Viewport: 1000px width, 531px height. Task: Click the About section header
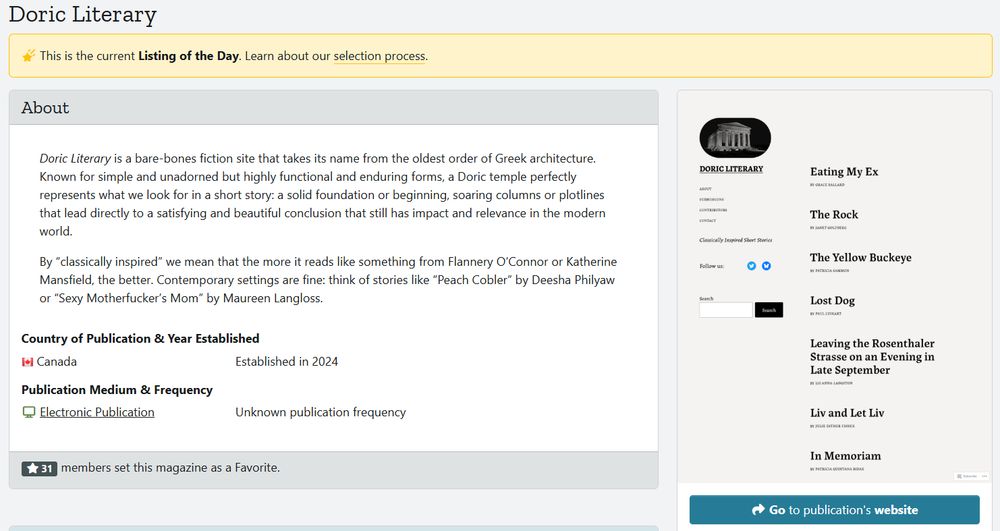pos(334,108)
